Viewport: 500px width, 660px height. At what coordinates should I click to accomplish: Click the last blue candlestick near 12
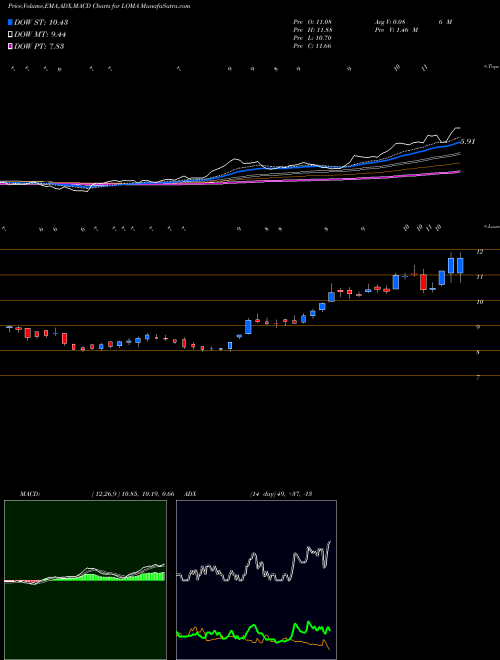(x=460, y=266)
